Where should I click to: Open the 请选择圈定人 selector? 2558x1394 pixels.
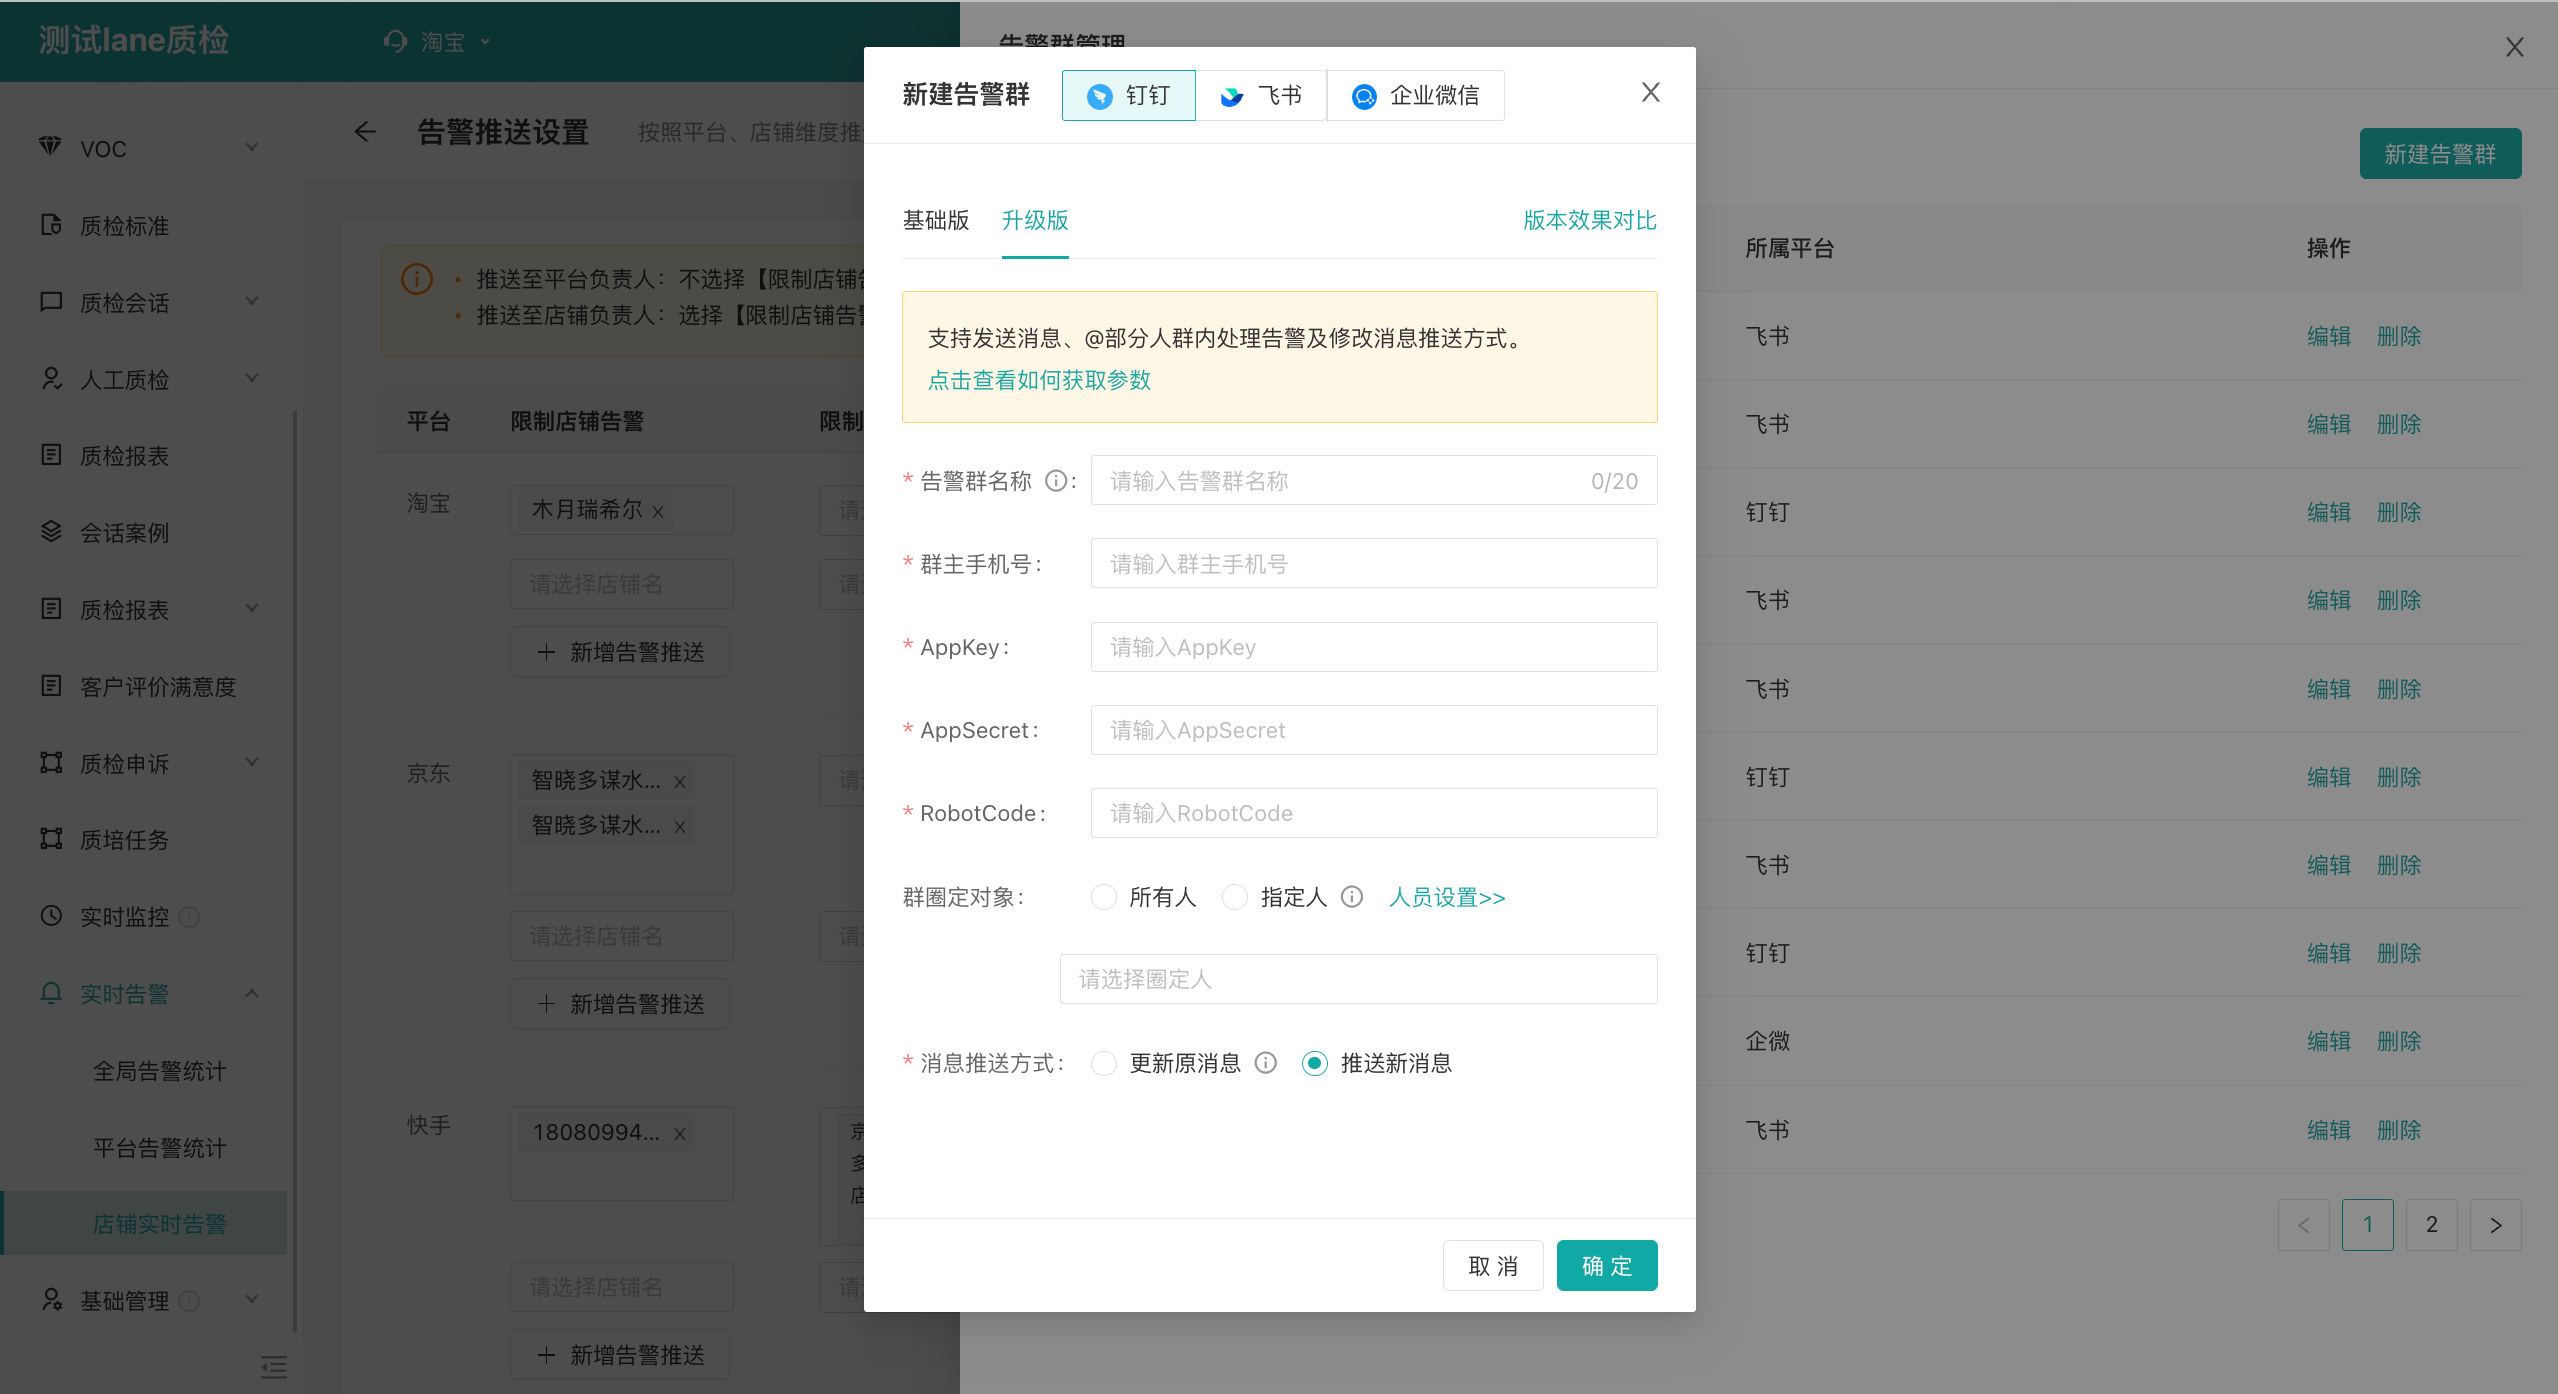pyautogui.click(x=1358, y=979)
